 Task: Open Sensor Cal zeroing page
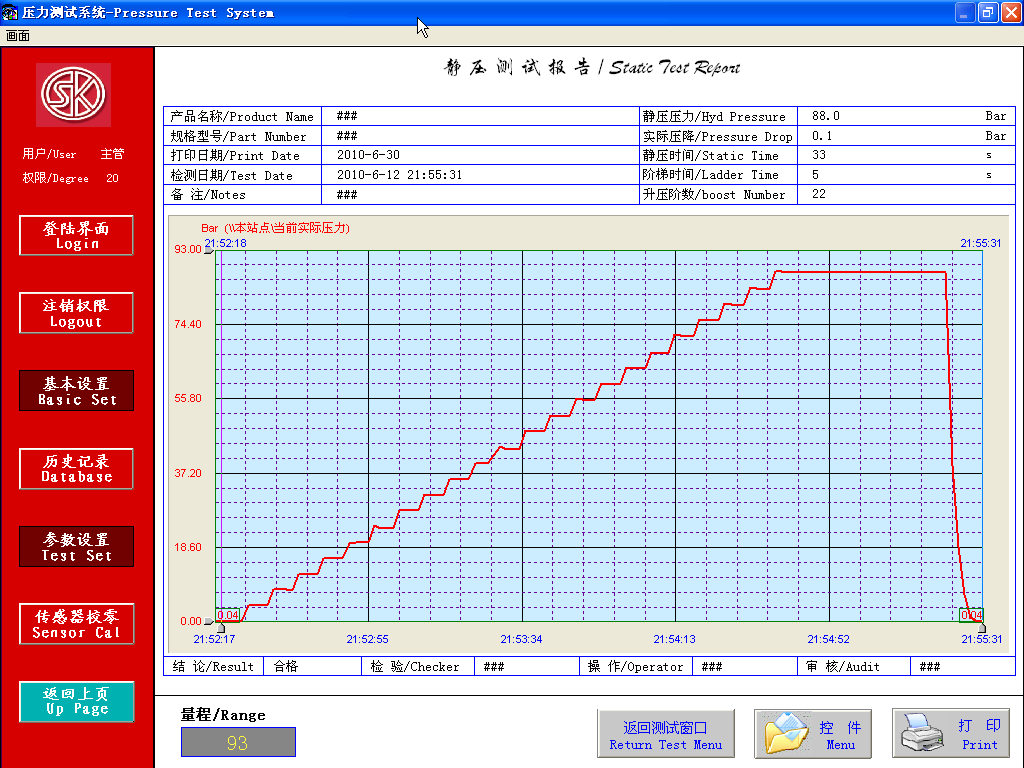(76, 624)
